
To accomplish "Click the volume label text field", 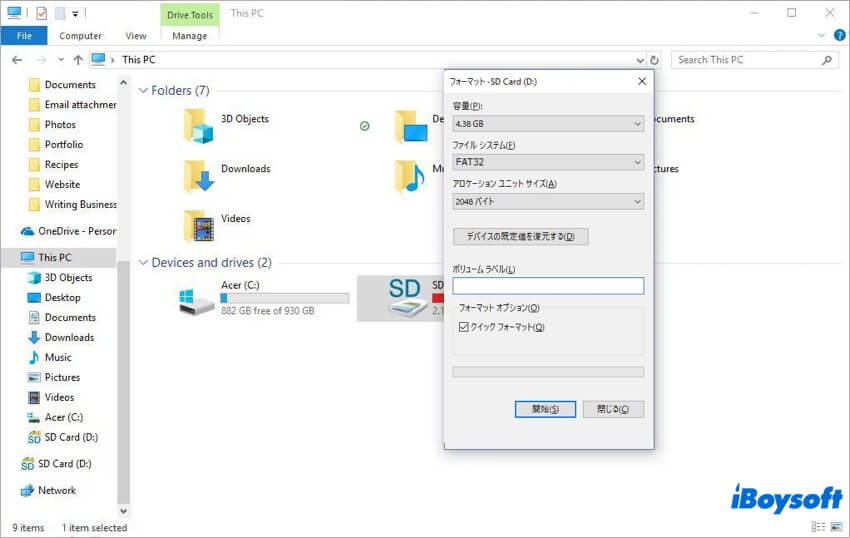I will pyautogui.click(x=548, y=286).
